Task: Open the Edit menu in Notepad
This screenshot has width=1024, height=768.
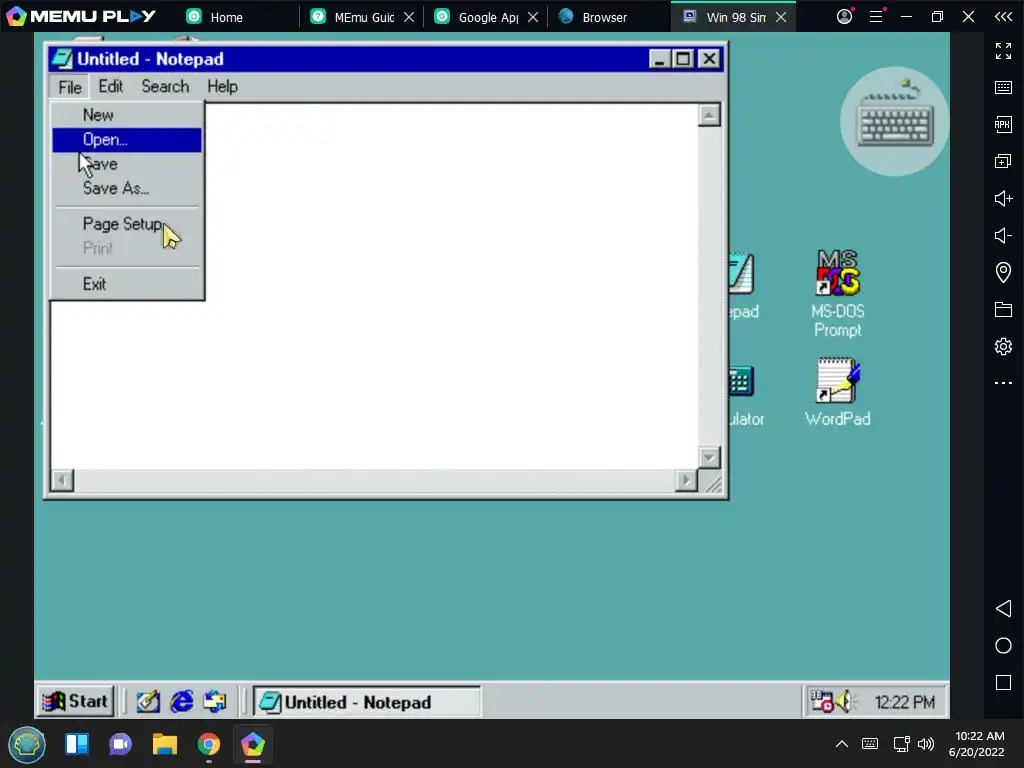Action: coord(110,86)
